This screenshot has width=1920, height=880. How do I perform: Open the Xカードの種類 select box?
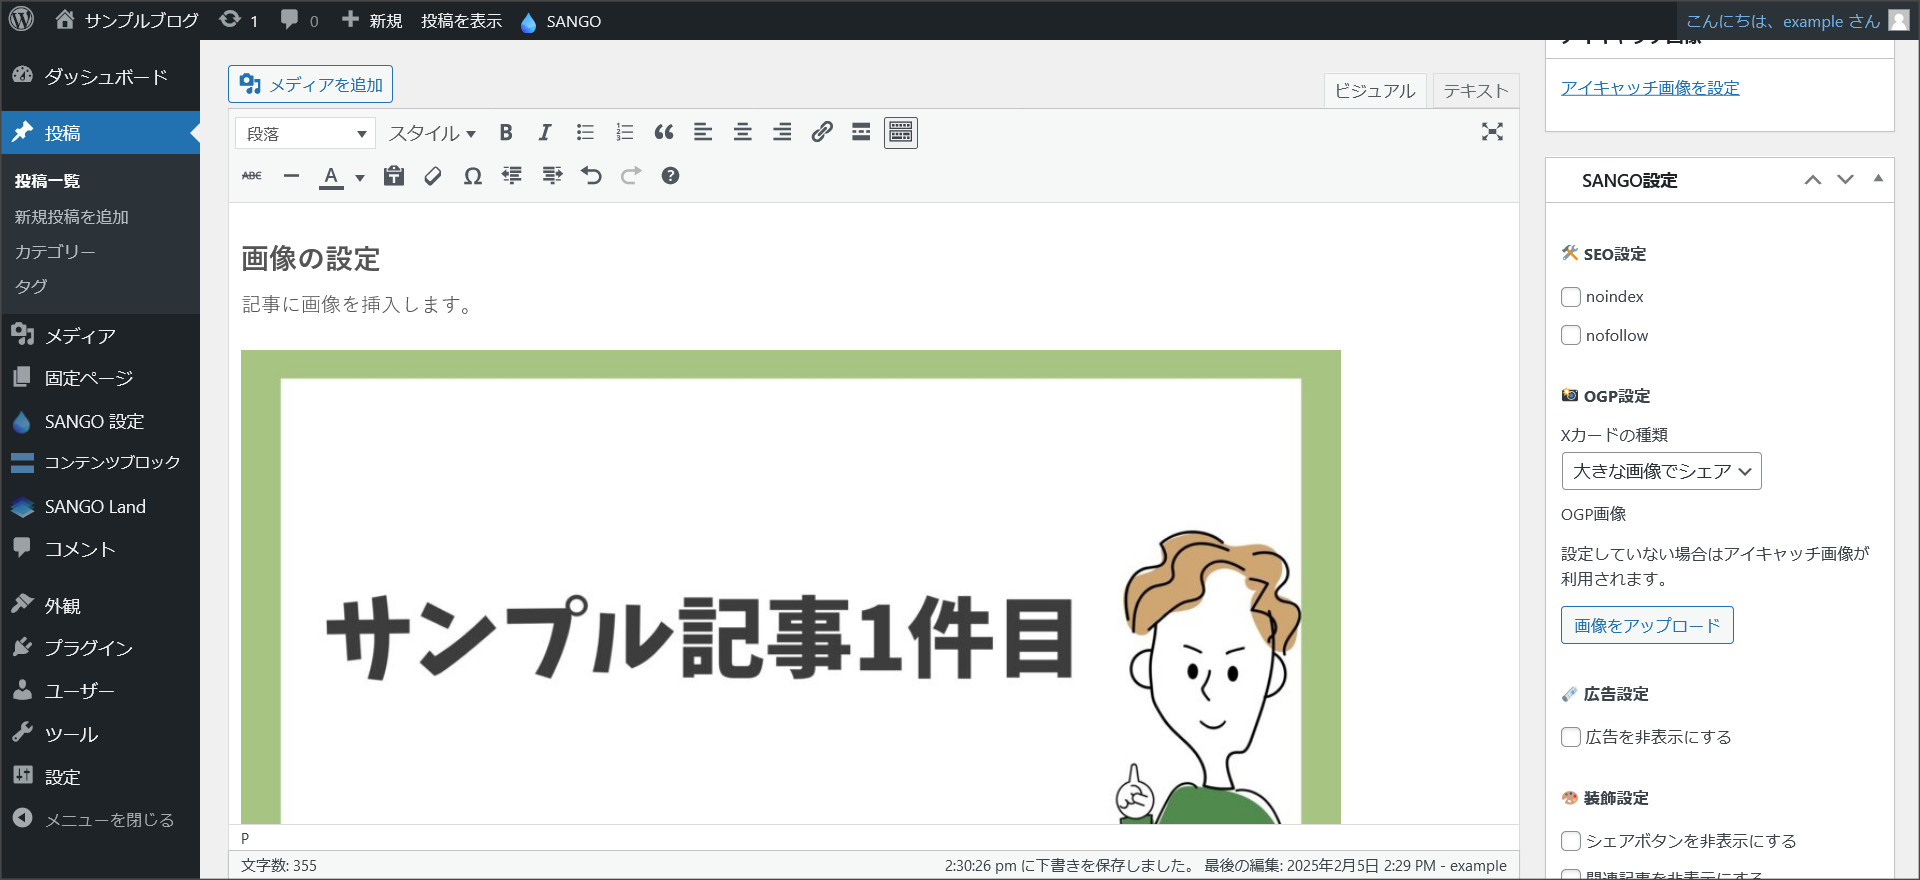[1661, 471]
